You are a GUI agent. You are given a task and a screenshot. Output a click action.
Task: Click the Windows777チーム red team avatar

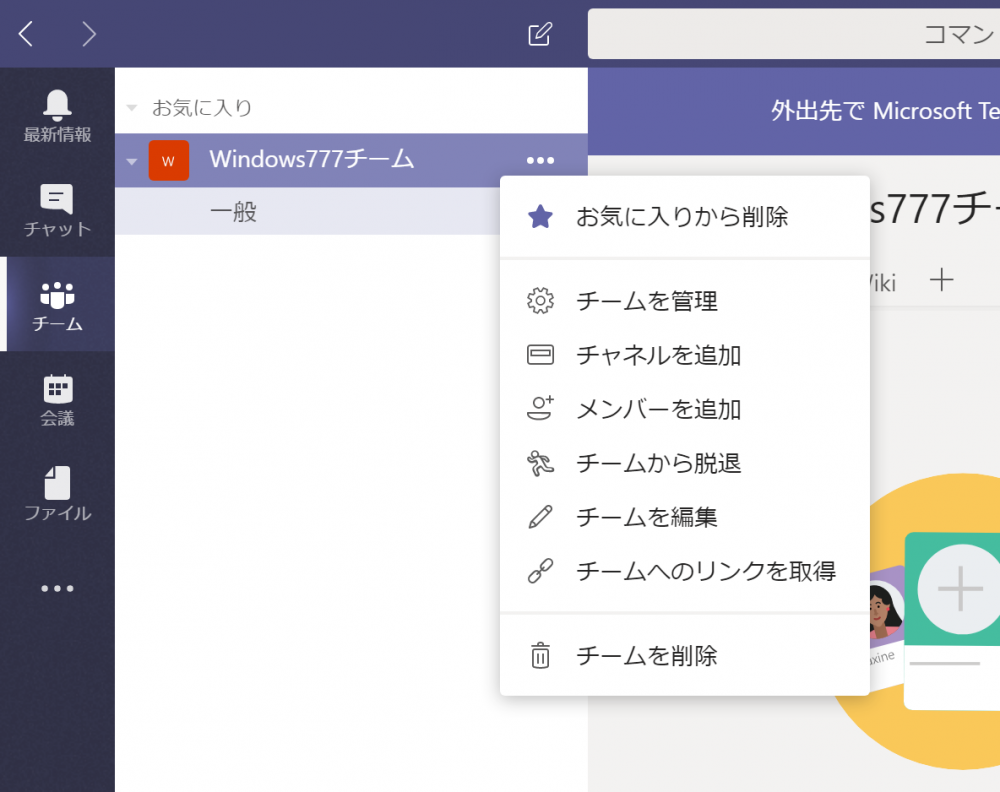point(168,160)
